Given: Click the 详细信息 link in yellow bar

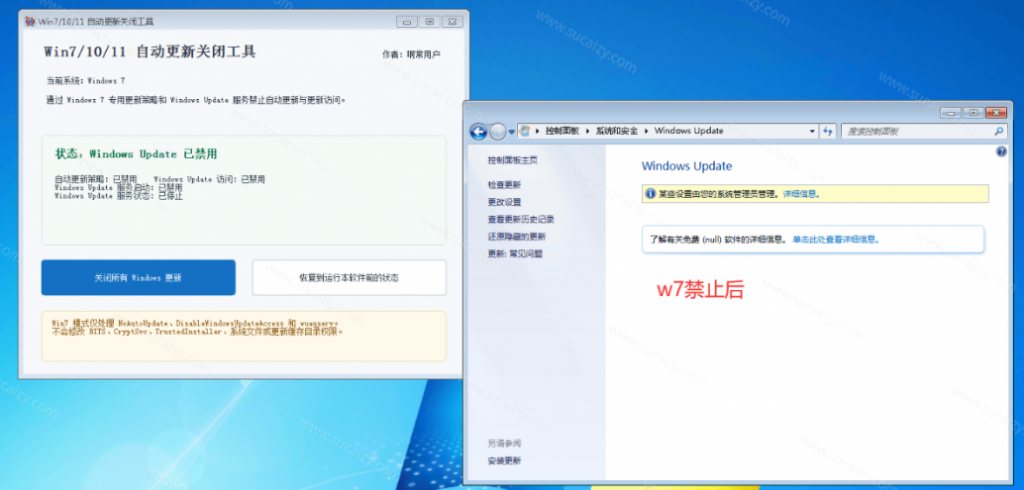Looking at the screenshot, I should tap(801, 194).
